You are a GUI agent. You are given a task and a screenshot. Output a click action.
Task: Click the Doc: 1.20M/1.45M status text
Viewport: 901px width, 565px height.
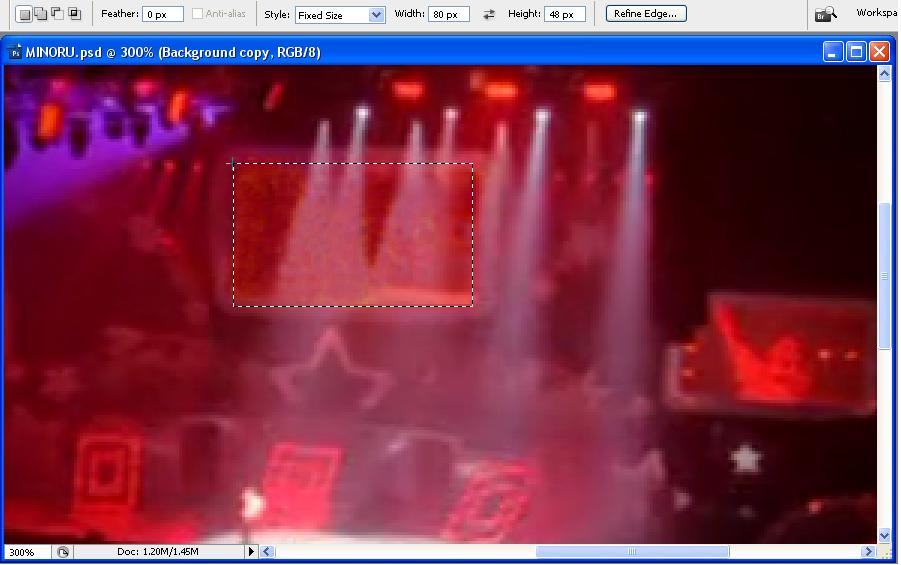click(158, 552)
